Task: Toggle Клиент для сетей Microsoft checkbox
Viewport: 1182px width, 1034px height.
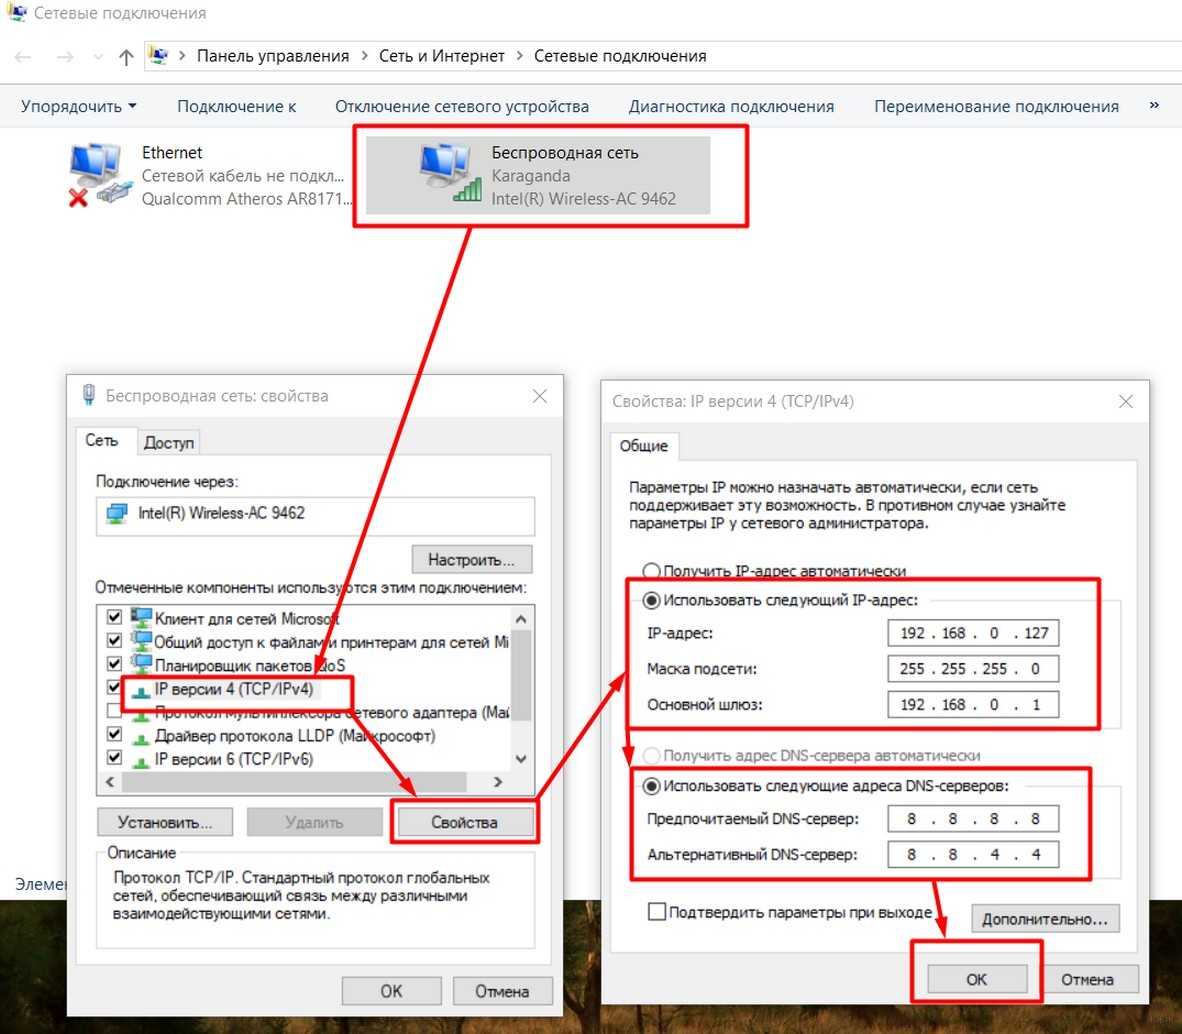Action: tap(114, 617)
